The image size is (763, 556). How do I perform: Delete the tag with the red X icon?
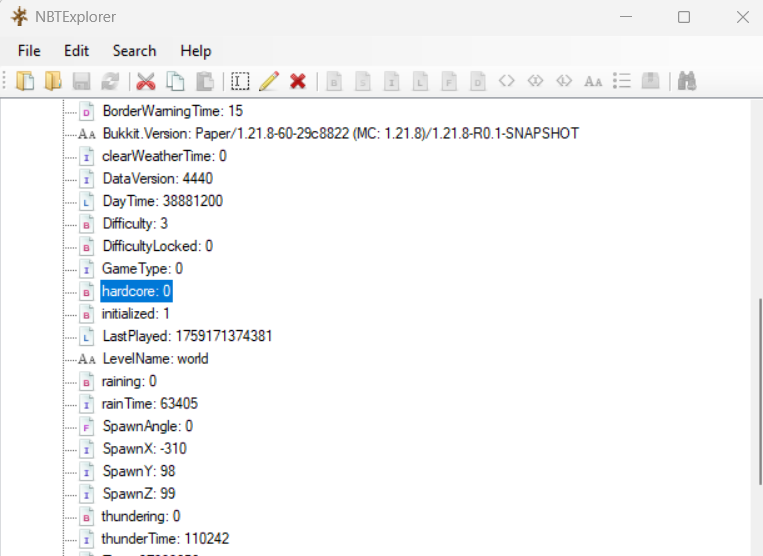click(x=297, y=81)
